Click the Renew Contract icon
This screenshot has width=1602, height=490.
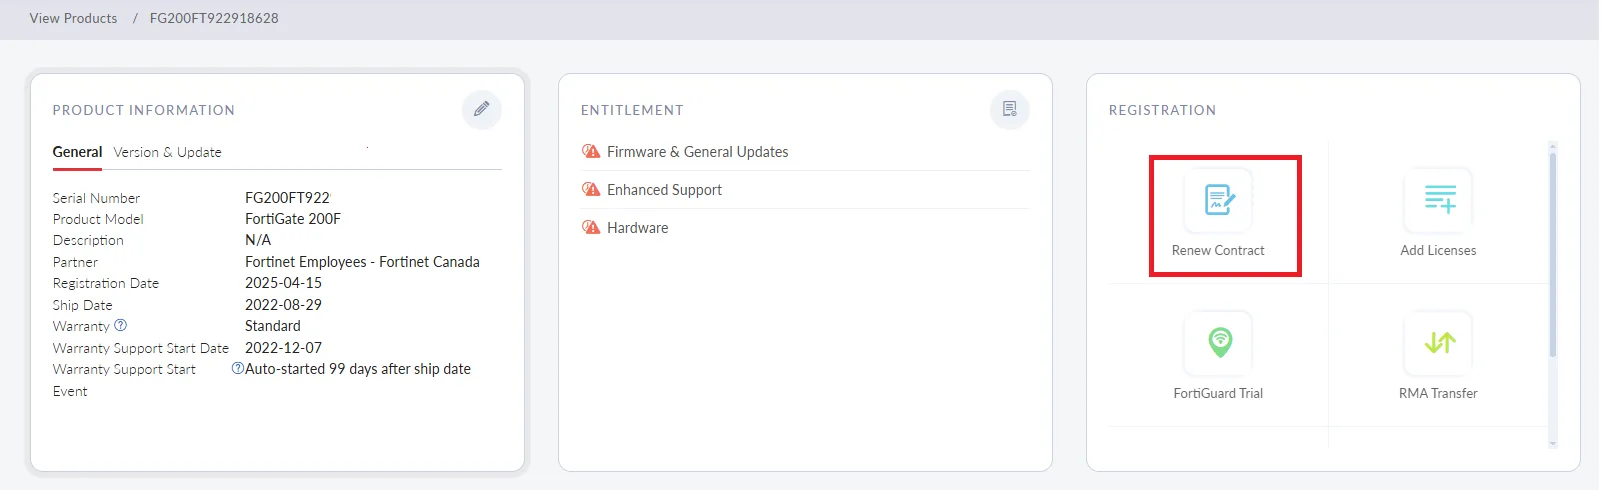pyautogui.click(x=1219, y=200)
